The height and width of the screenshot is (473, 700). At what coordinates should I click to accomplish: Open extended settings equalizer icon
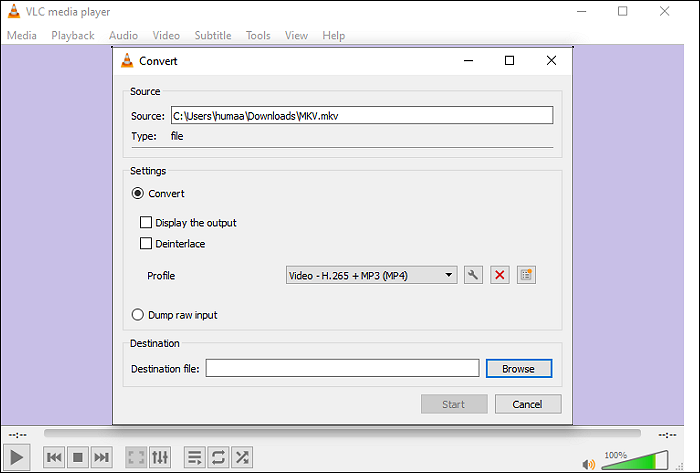click(x=160, y=457)
